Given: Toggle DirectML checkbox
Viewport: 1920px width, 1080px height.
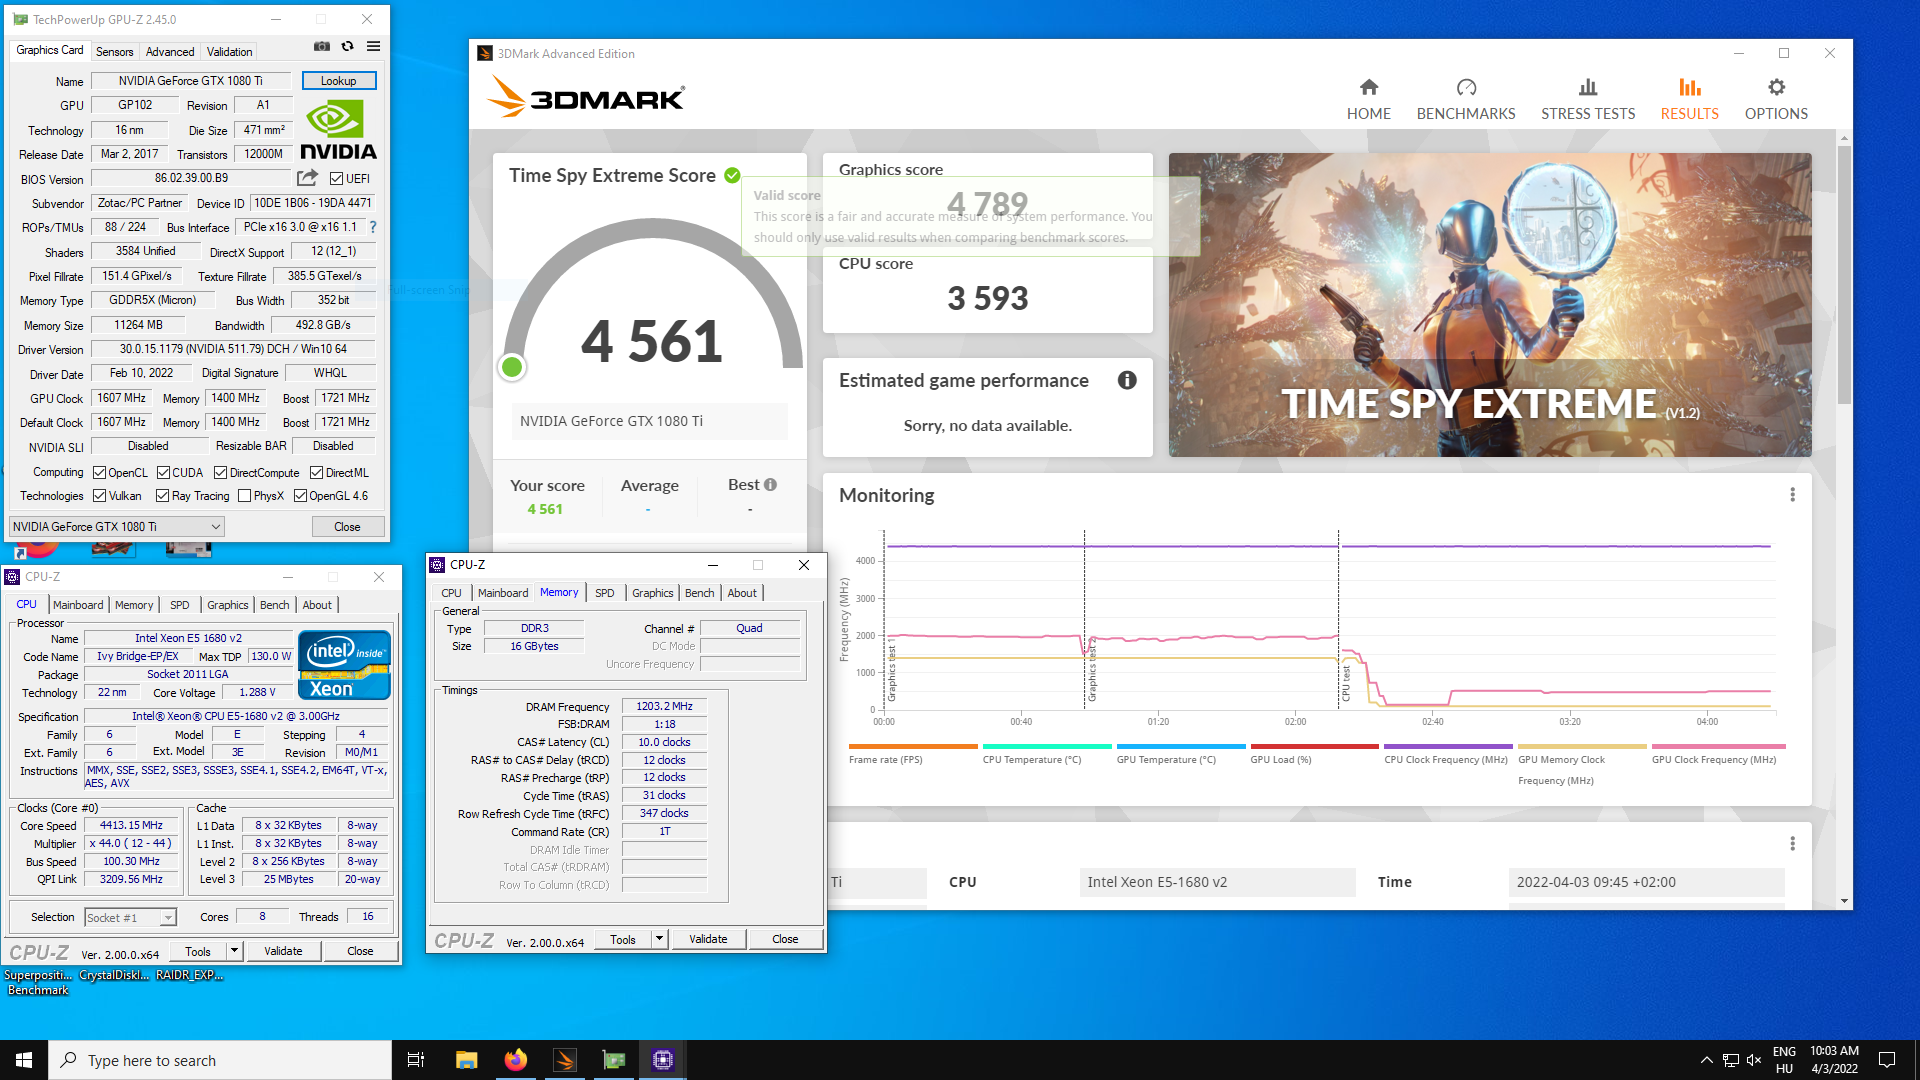Looking at the screenshot, I should [316, 473].
